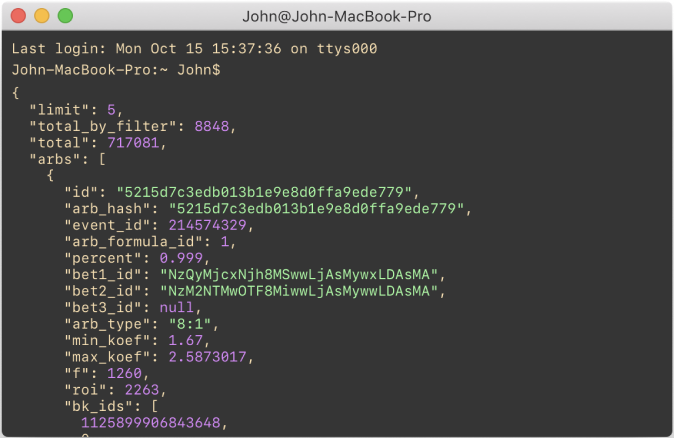674x438 pixels.
Task: Click the yellow minimize window button
Action: [41, 17]
